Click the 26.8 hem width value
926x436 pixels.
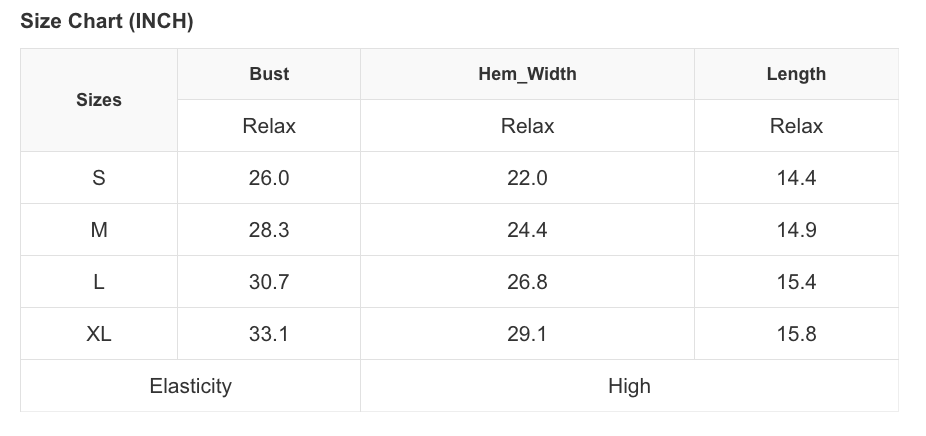(527, 282)
